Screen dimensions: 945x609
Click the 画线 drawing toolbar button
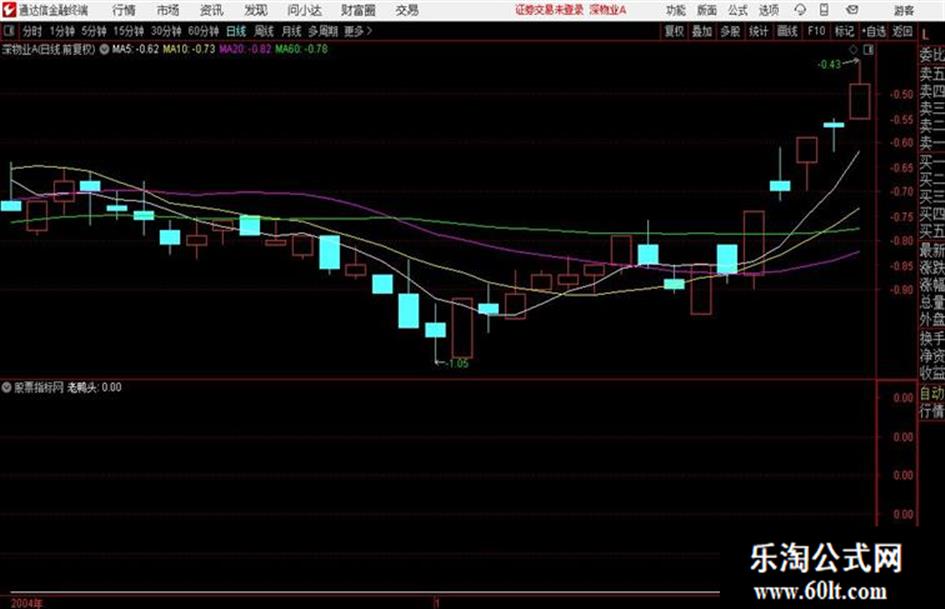point(787,31)
